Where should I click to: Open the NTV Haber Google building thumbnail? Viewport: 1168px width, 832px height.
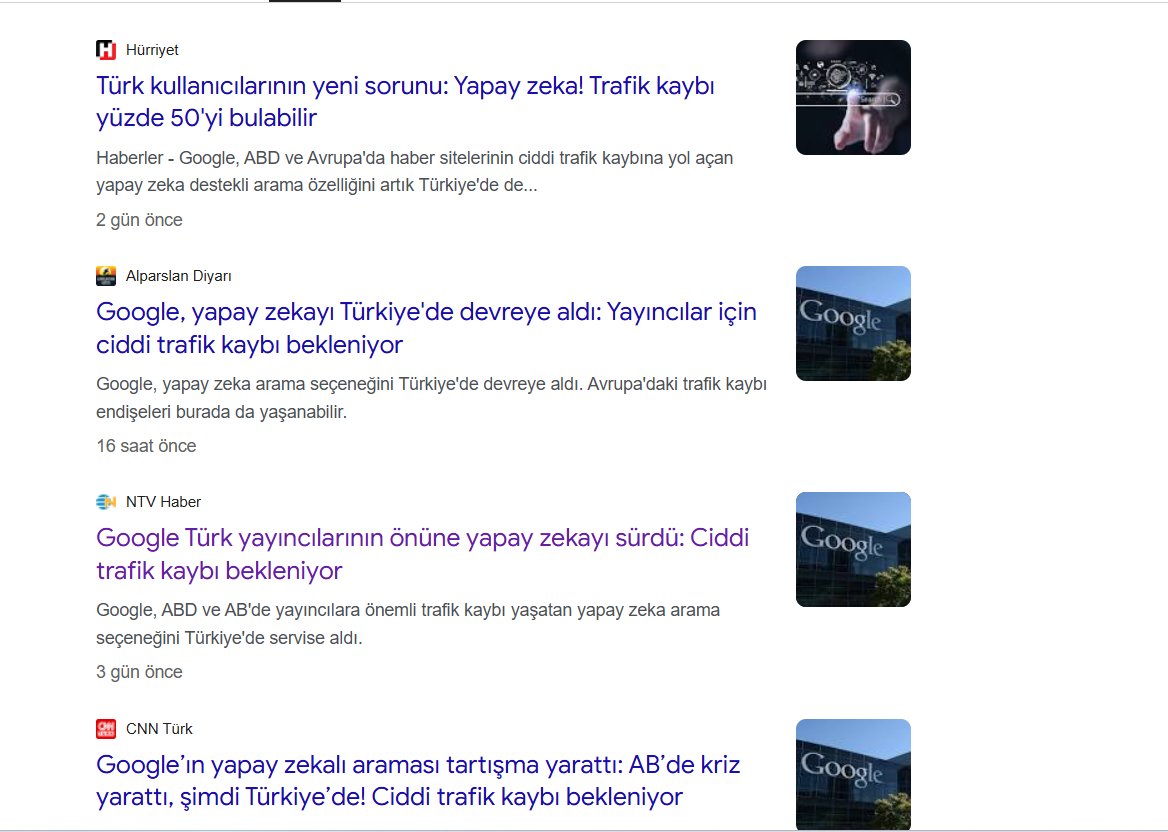[x=853, y=550]
